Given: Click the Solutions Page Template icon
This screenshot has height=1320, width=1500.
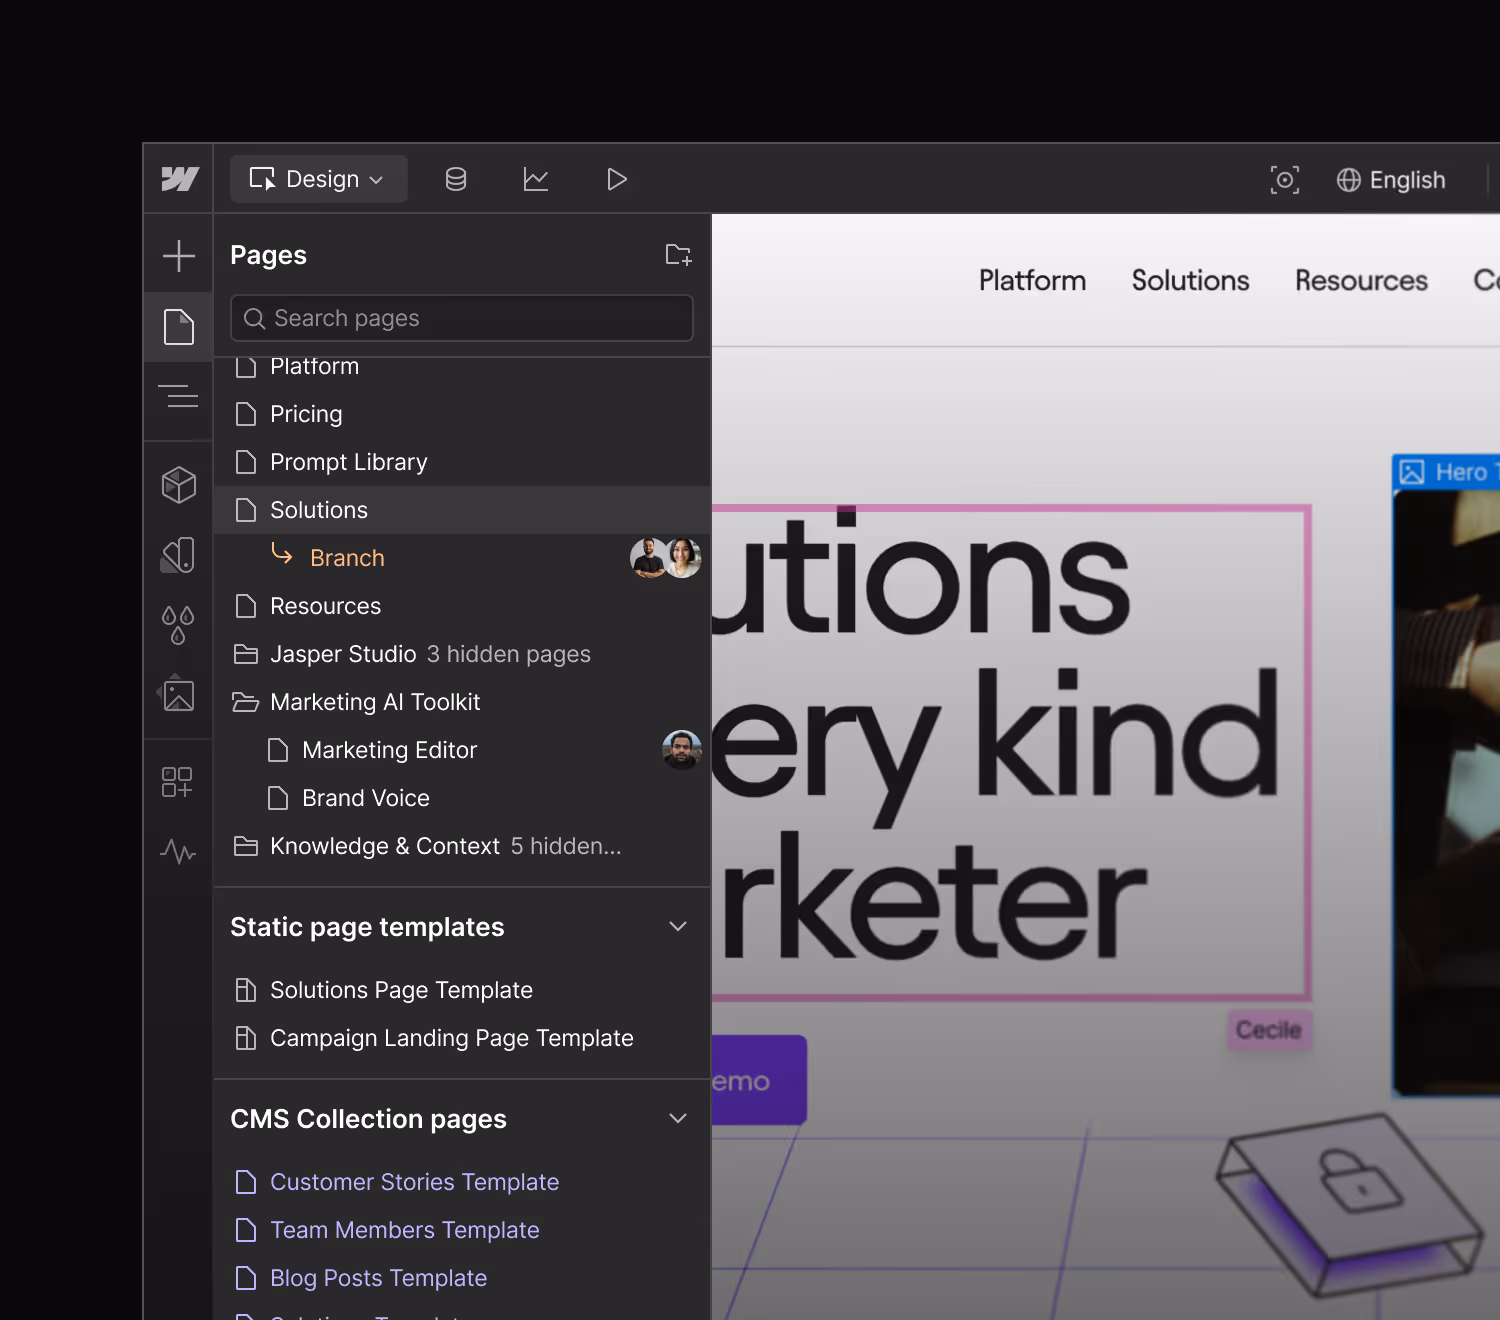Looking at the screenshot, I should coord(245,990).
